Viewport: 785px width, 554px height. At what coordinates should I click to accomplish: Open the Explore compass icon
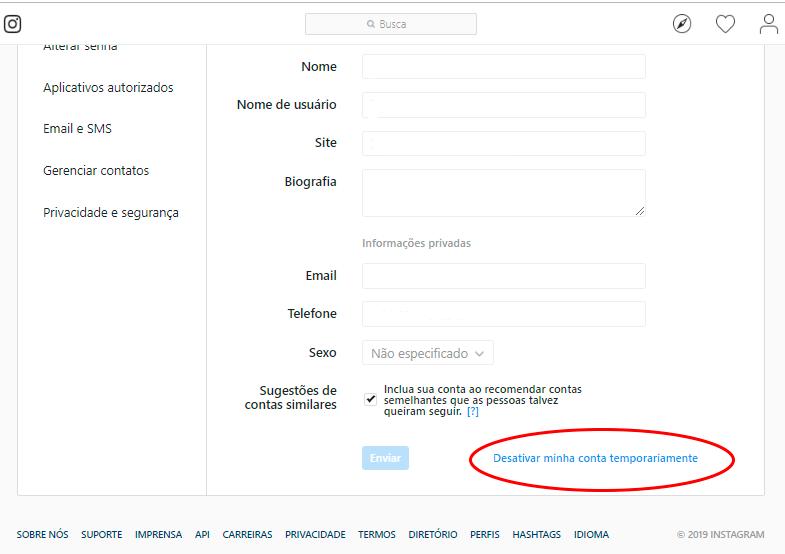[x=682, y=24]
